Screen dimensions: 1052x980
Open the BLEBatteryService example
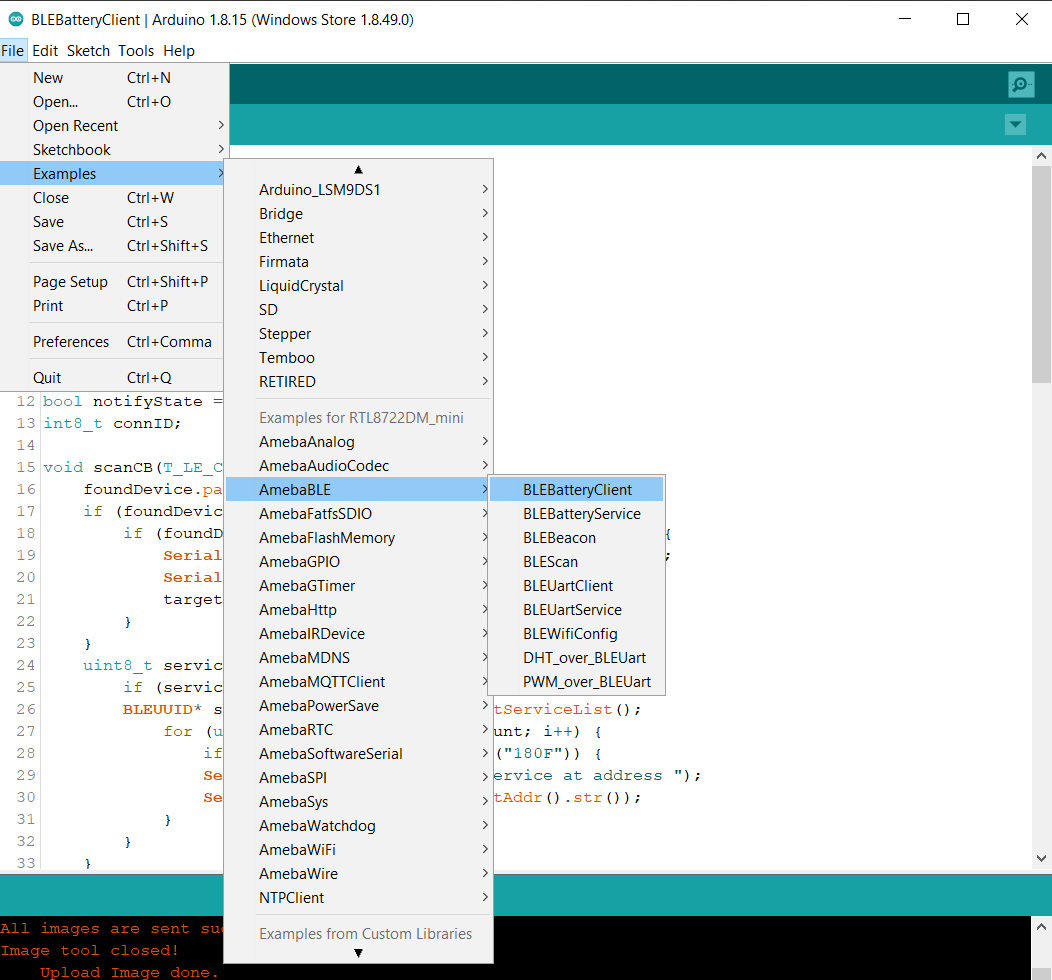tap(576, 514)
